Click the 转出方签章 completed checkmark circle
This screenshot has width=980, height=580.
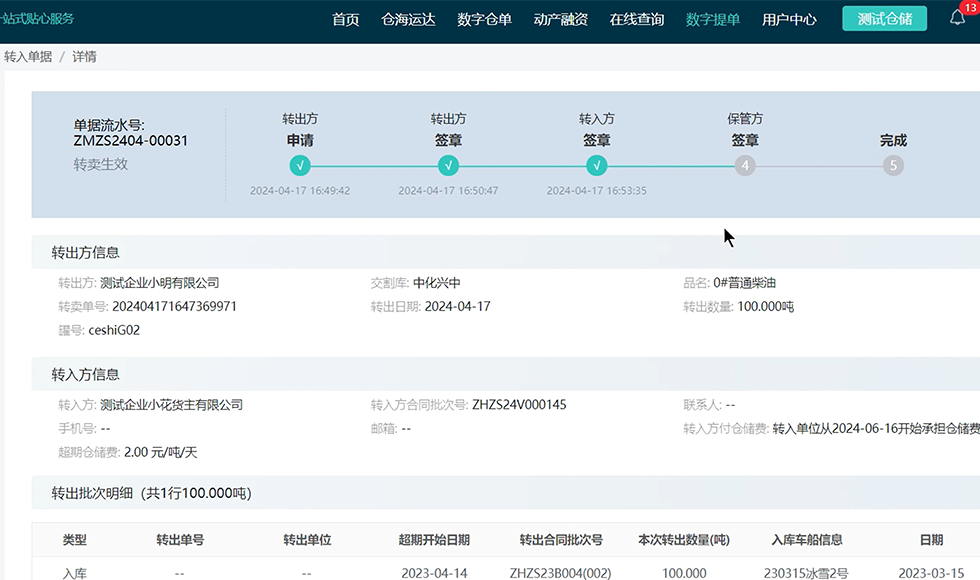coord(449,166)
